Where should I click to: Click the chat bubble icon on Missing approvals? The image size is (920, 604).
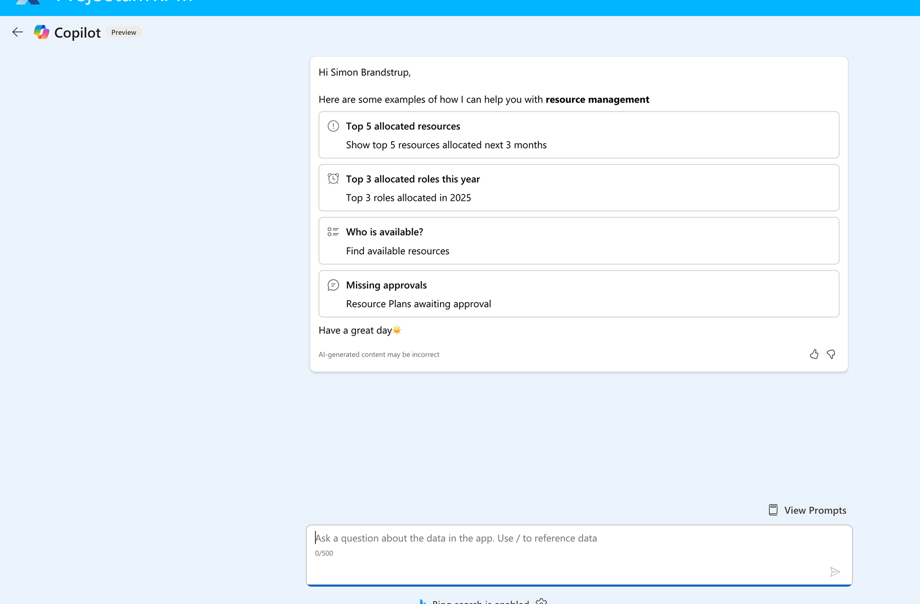point(333,285)
